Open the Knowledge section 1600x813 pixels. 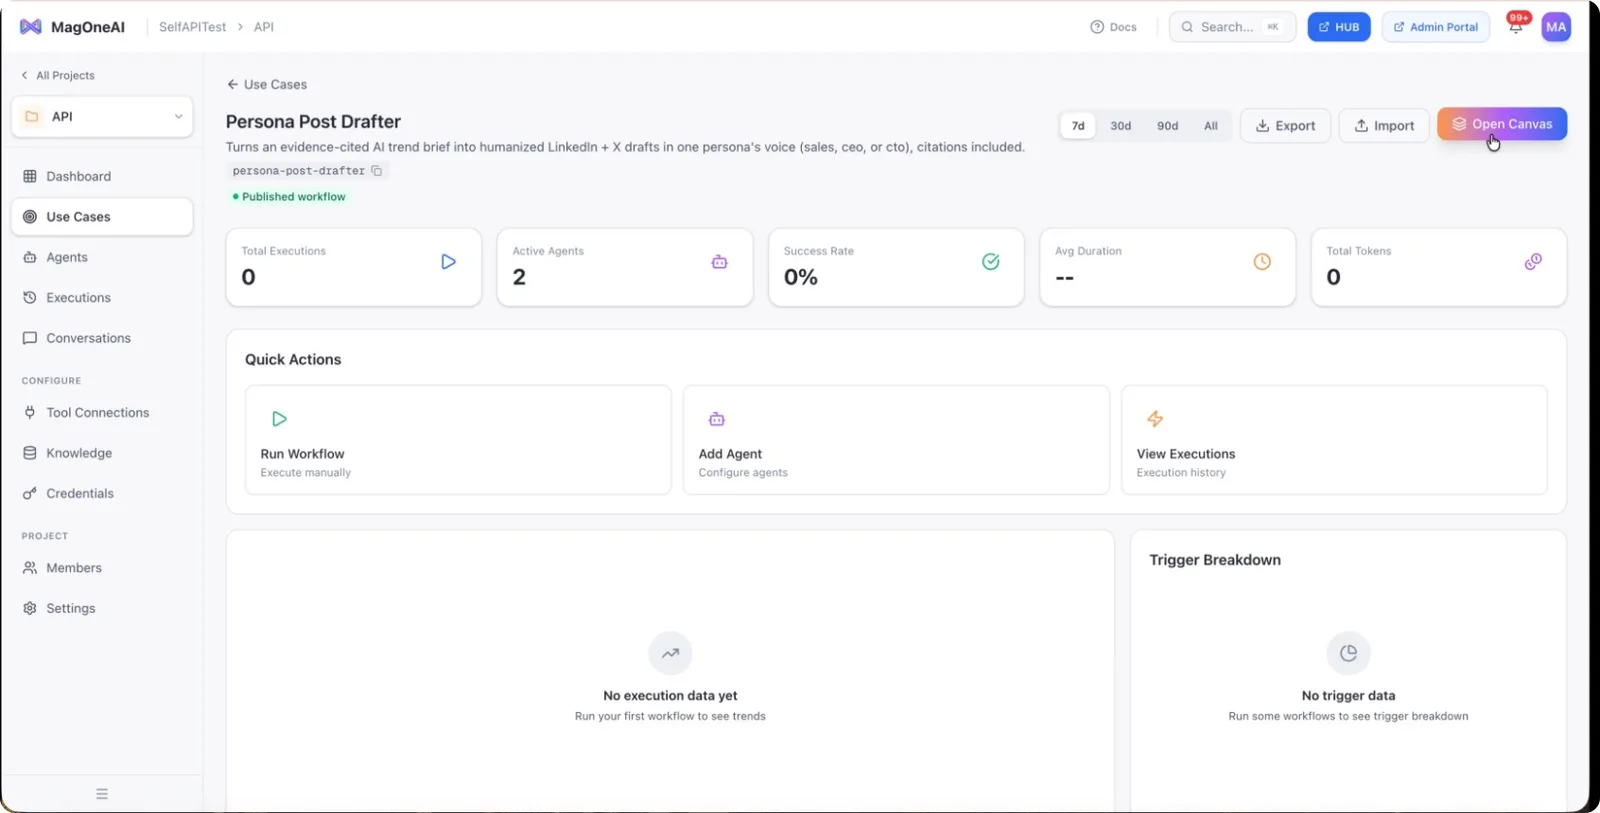[102, 454]
